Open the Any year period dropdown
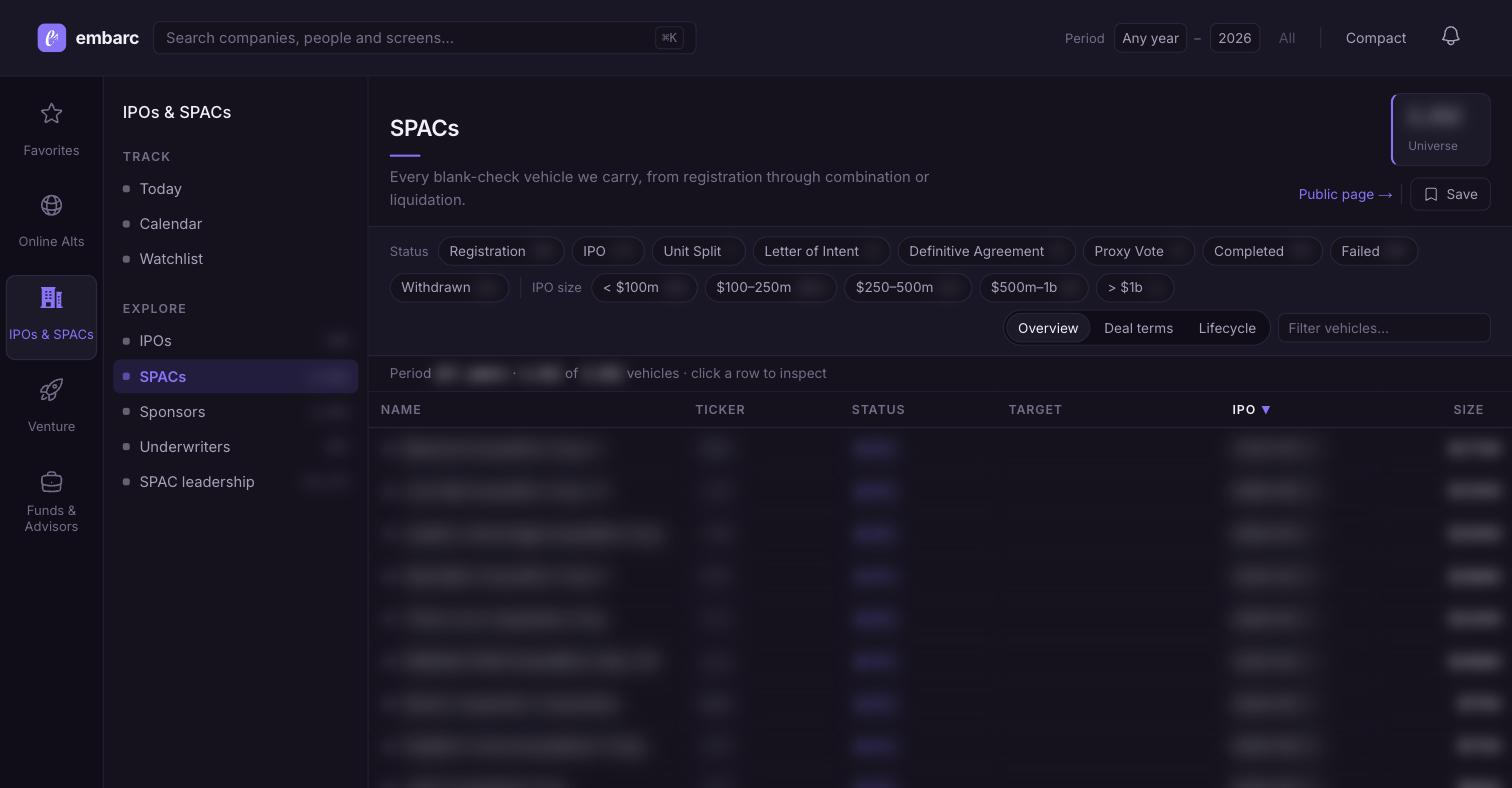1512x788 pixels. [1150, 38]
